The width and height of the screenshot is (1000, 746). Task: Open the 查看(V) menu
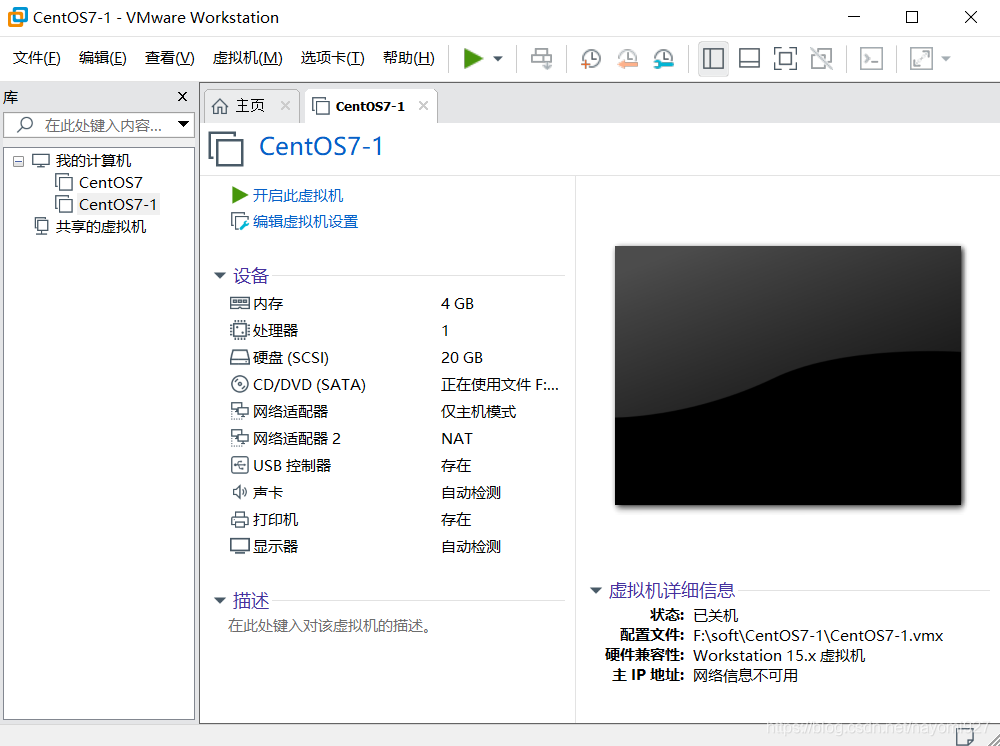click(170, 58)
